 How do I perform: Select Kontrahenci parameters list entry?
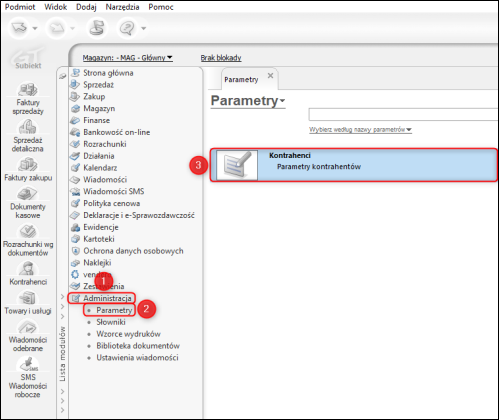354,165
